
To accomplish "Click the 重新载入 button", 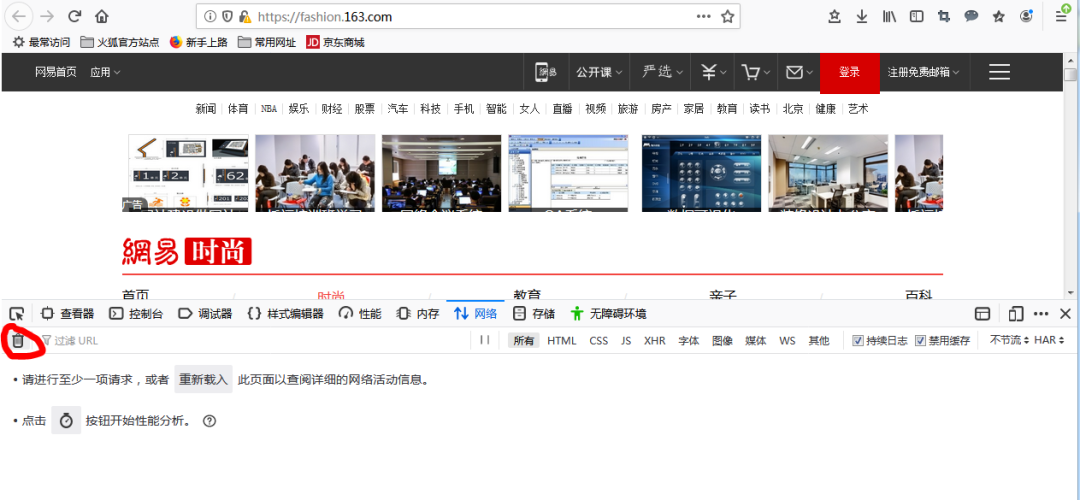I will (203, 379).
